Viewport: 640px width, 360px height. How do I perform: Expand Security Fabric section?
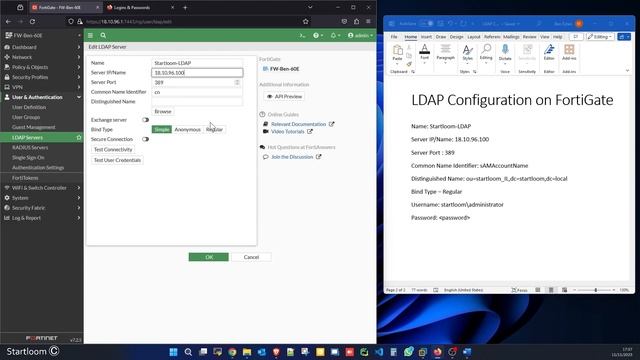click(42, 208)
